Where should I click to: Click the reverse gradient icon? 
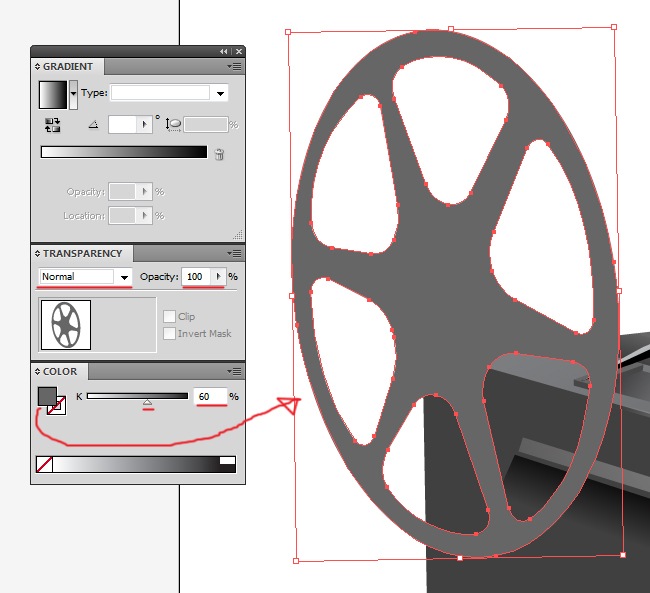(53, 125)
